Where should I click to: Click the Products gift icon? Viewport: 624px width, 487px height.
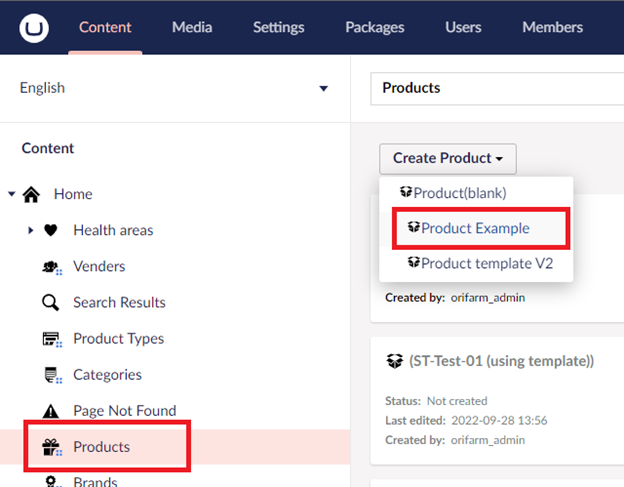(x=52, y=447)
